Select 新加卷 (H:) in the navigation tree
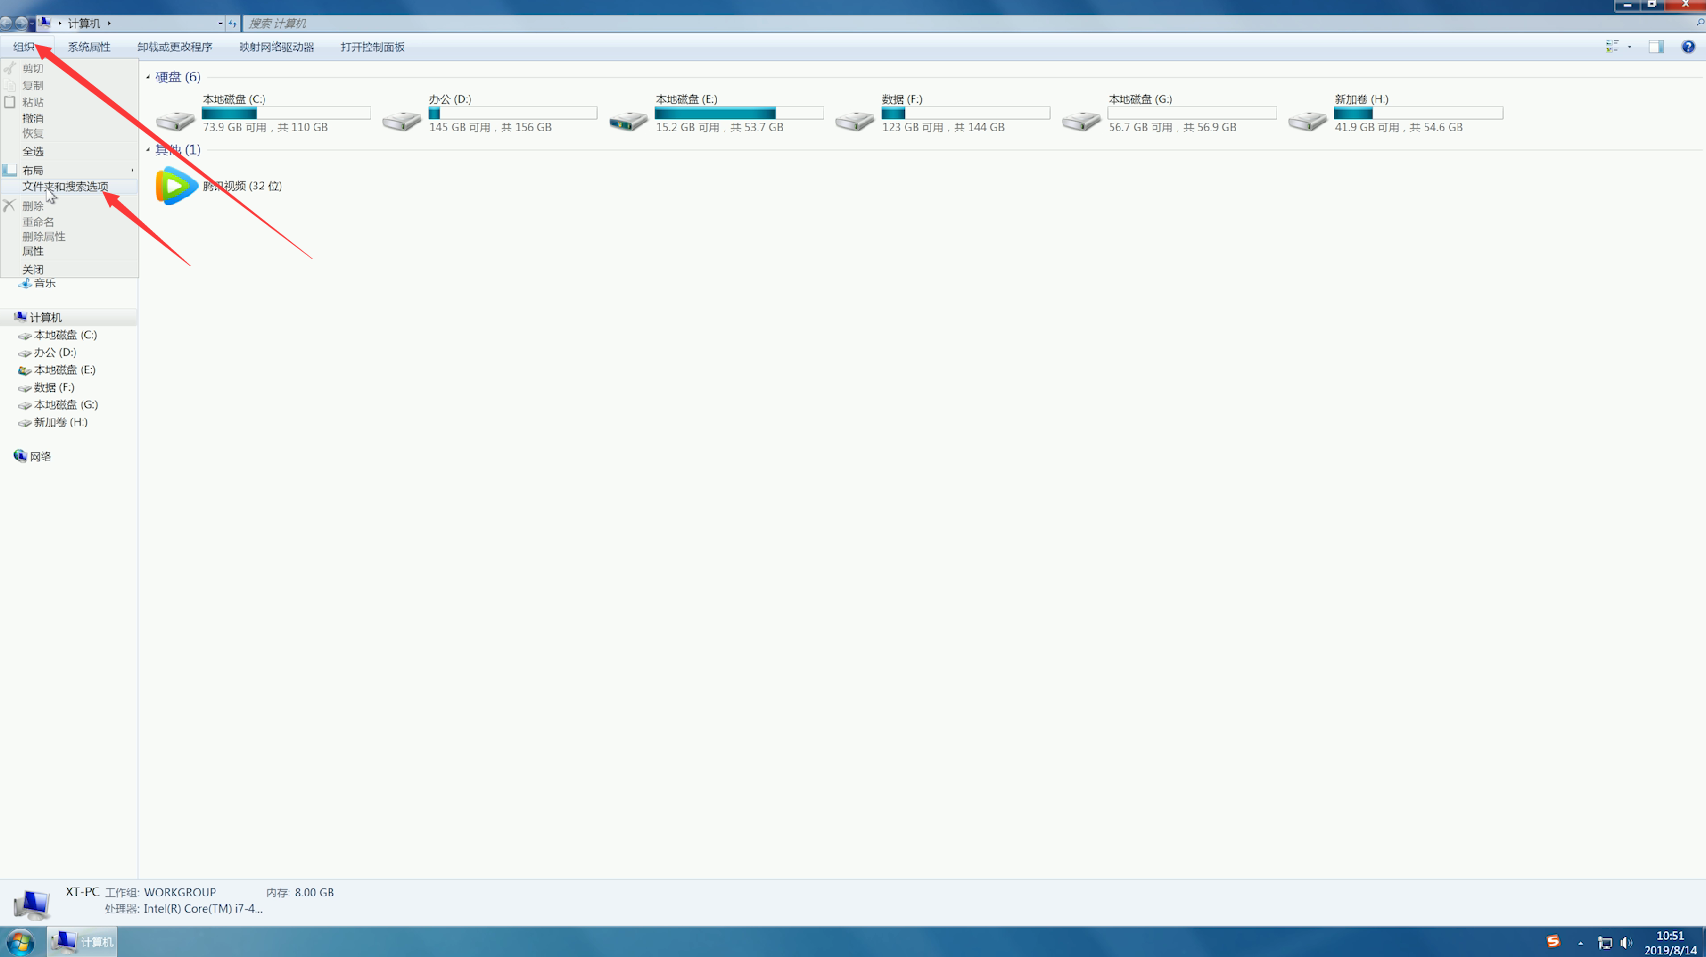The height and width of the screenshot is (957, 1706). pos(53,422)
